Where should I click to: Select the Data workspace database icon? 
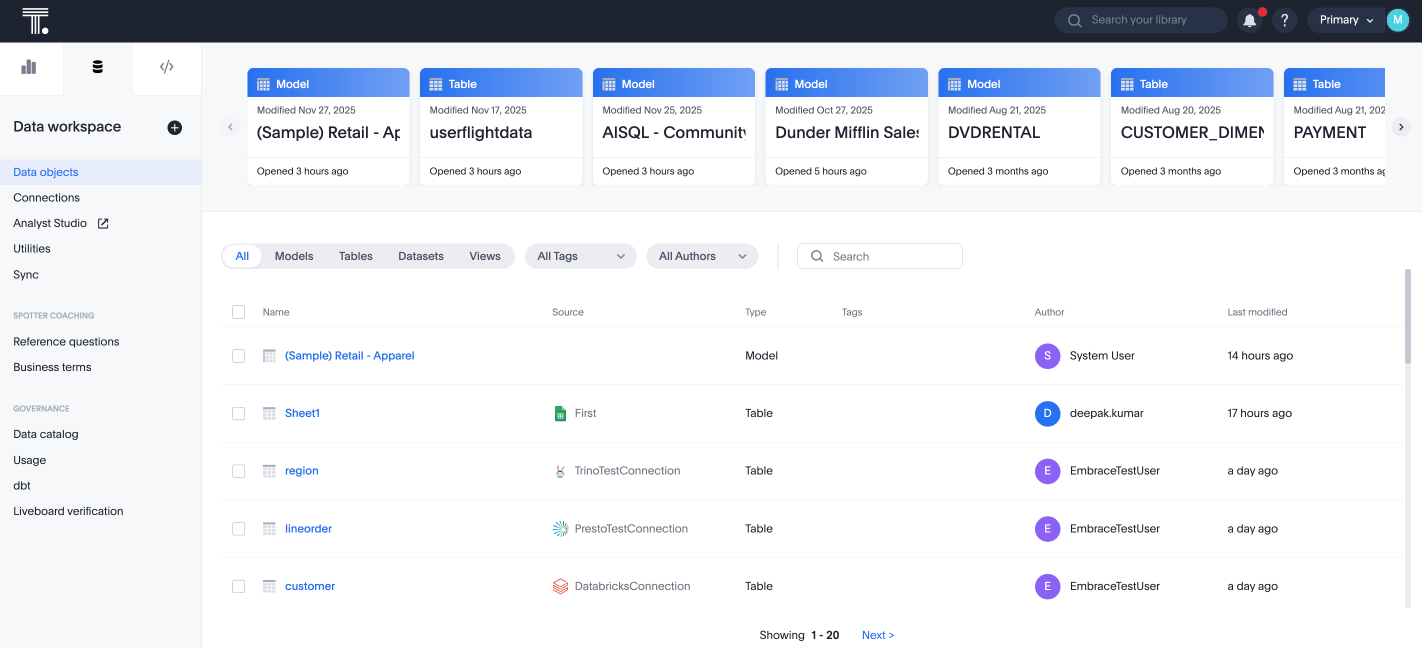pos(99,64)
